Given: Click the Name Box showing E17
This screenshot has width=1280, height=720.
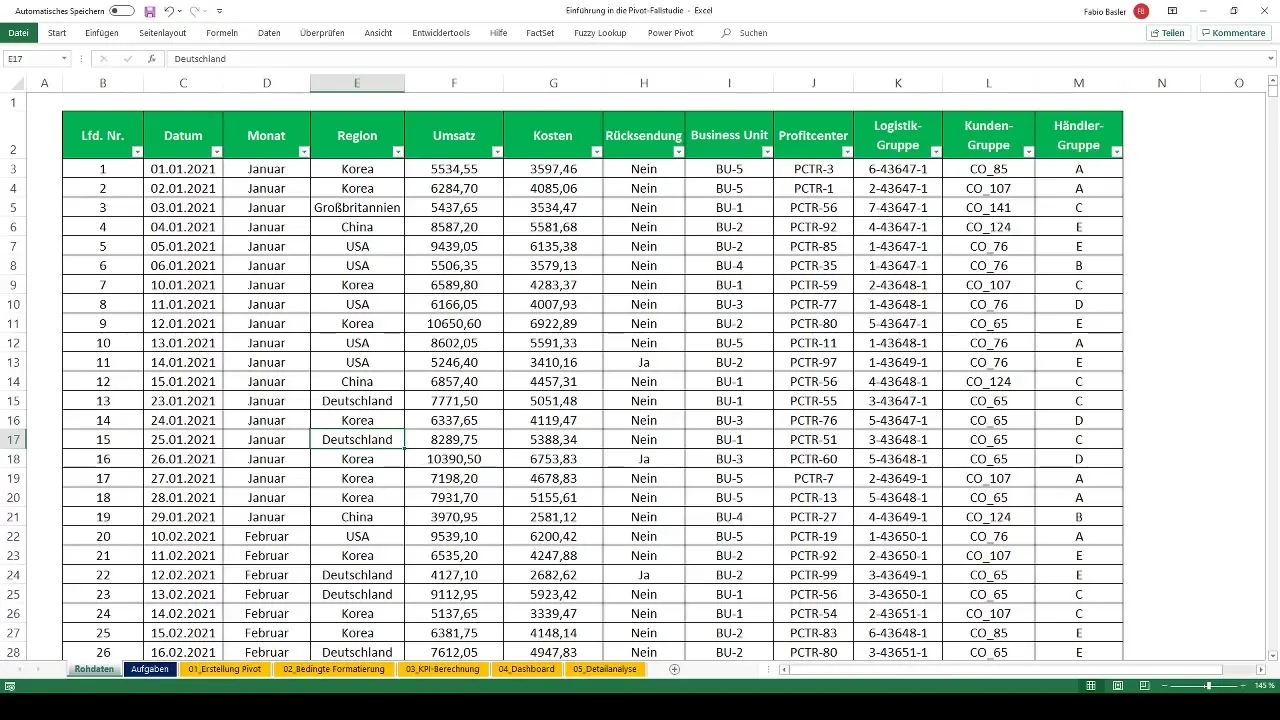Looking at the screenshot, I should [30, 59].
